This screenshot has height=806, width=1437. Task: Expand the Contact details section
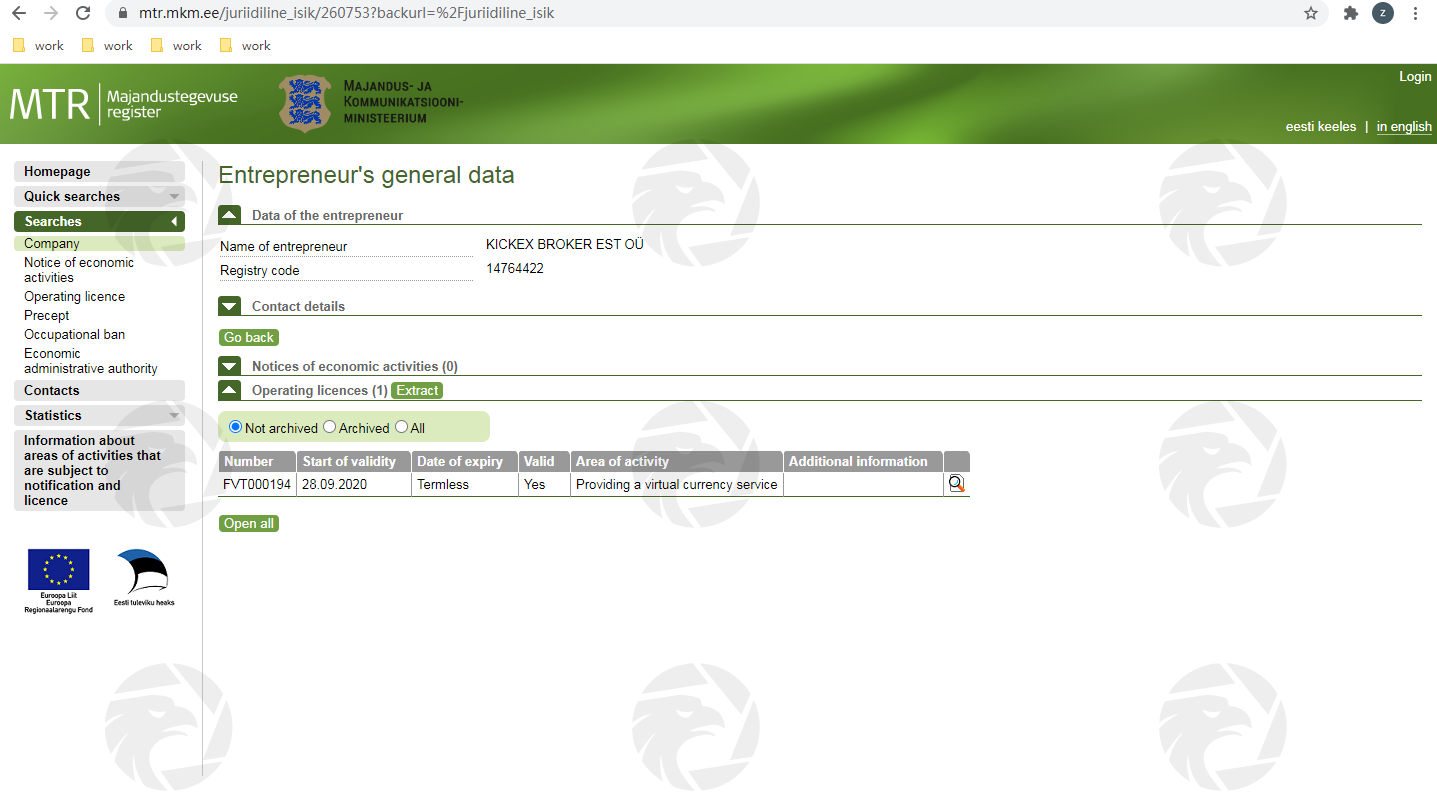click(230, 306)
